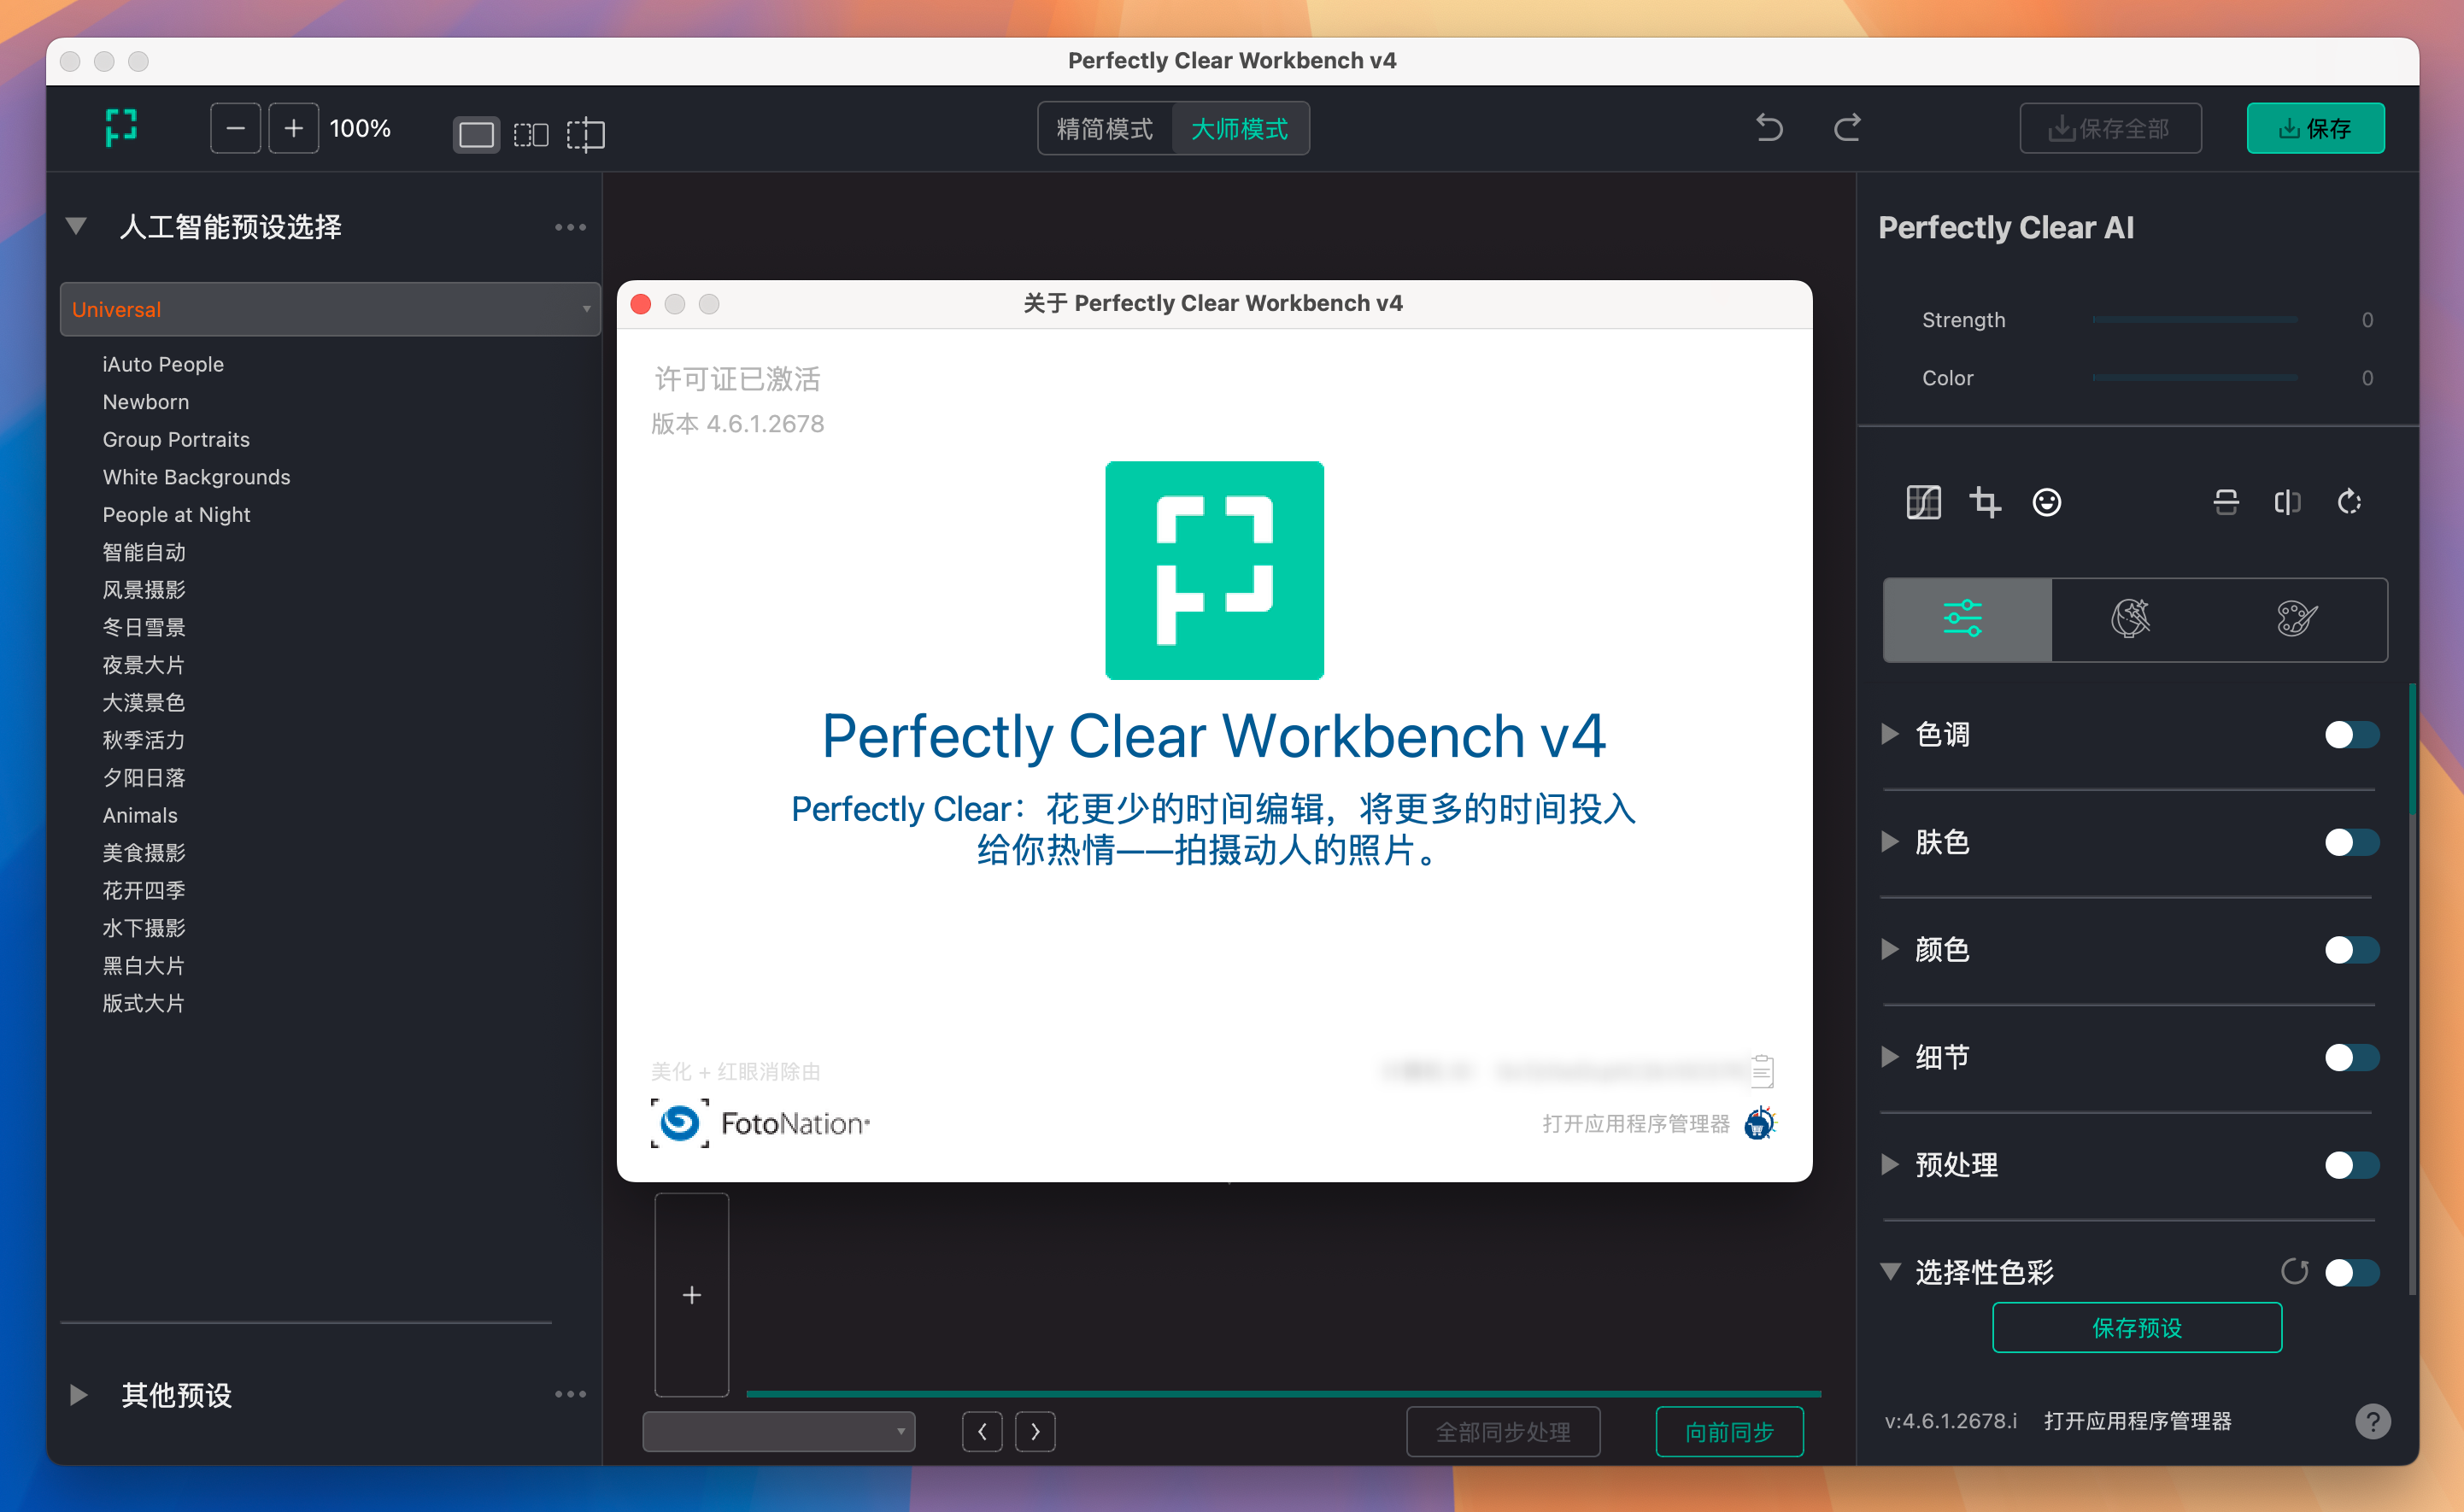Open 打开应用程序管理器 link in the right panel

coord(2138,1421)
